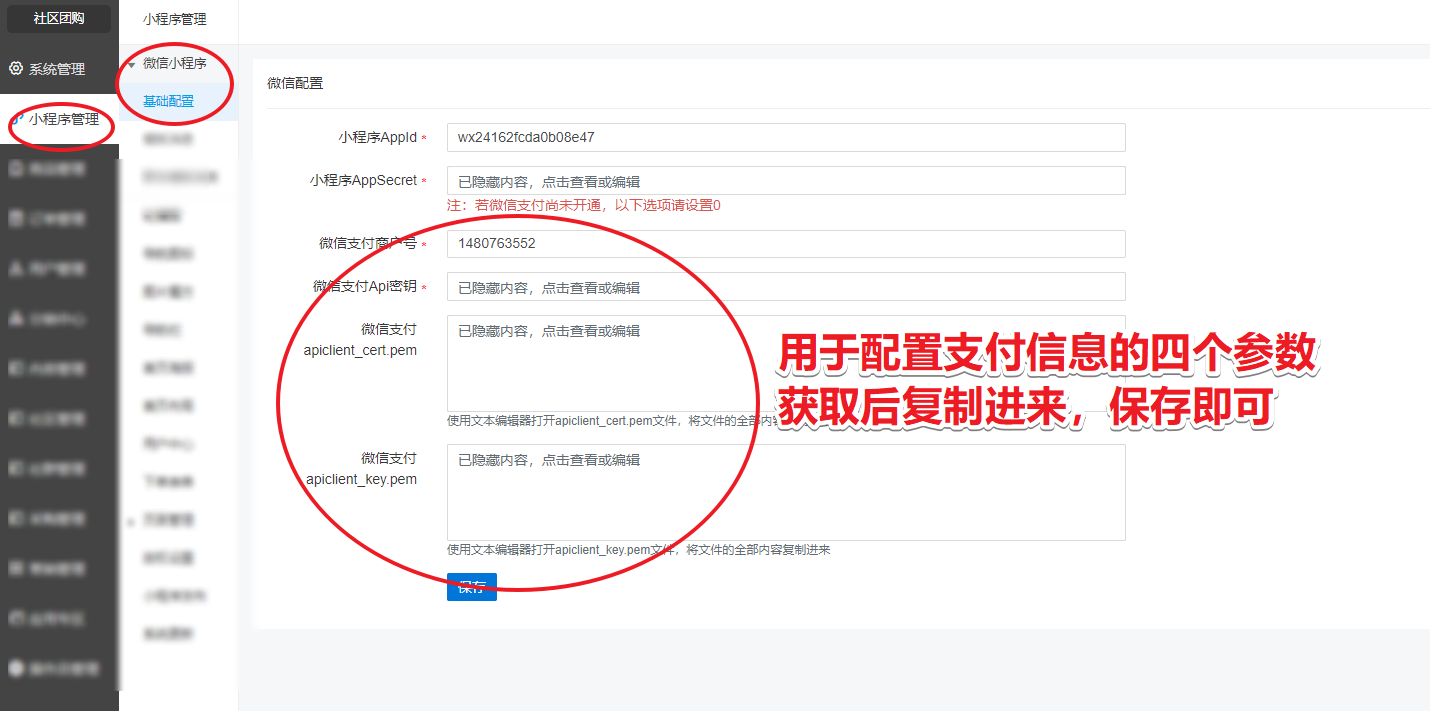Click the hint text mentioning apiclient_key.pem文件
The width and height of the screenshot is (1430, 711).
[x=639, y=550]
